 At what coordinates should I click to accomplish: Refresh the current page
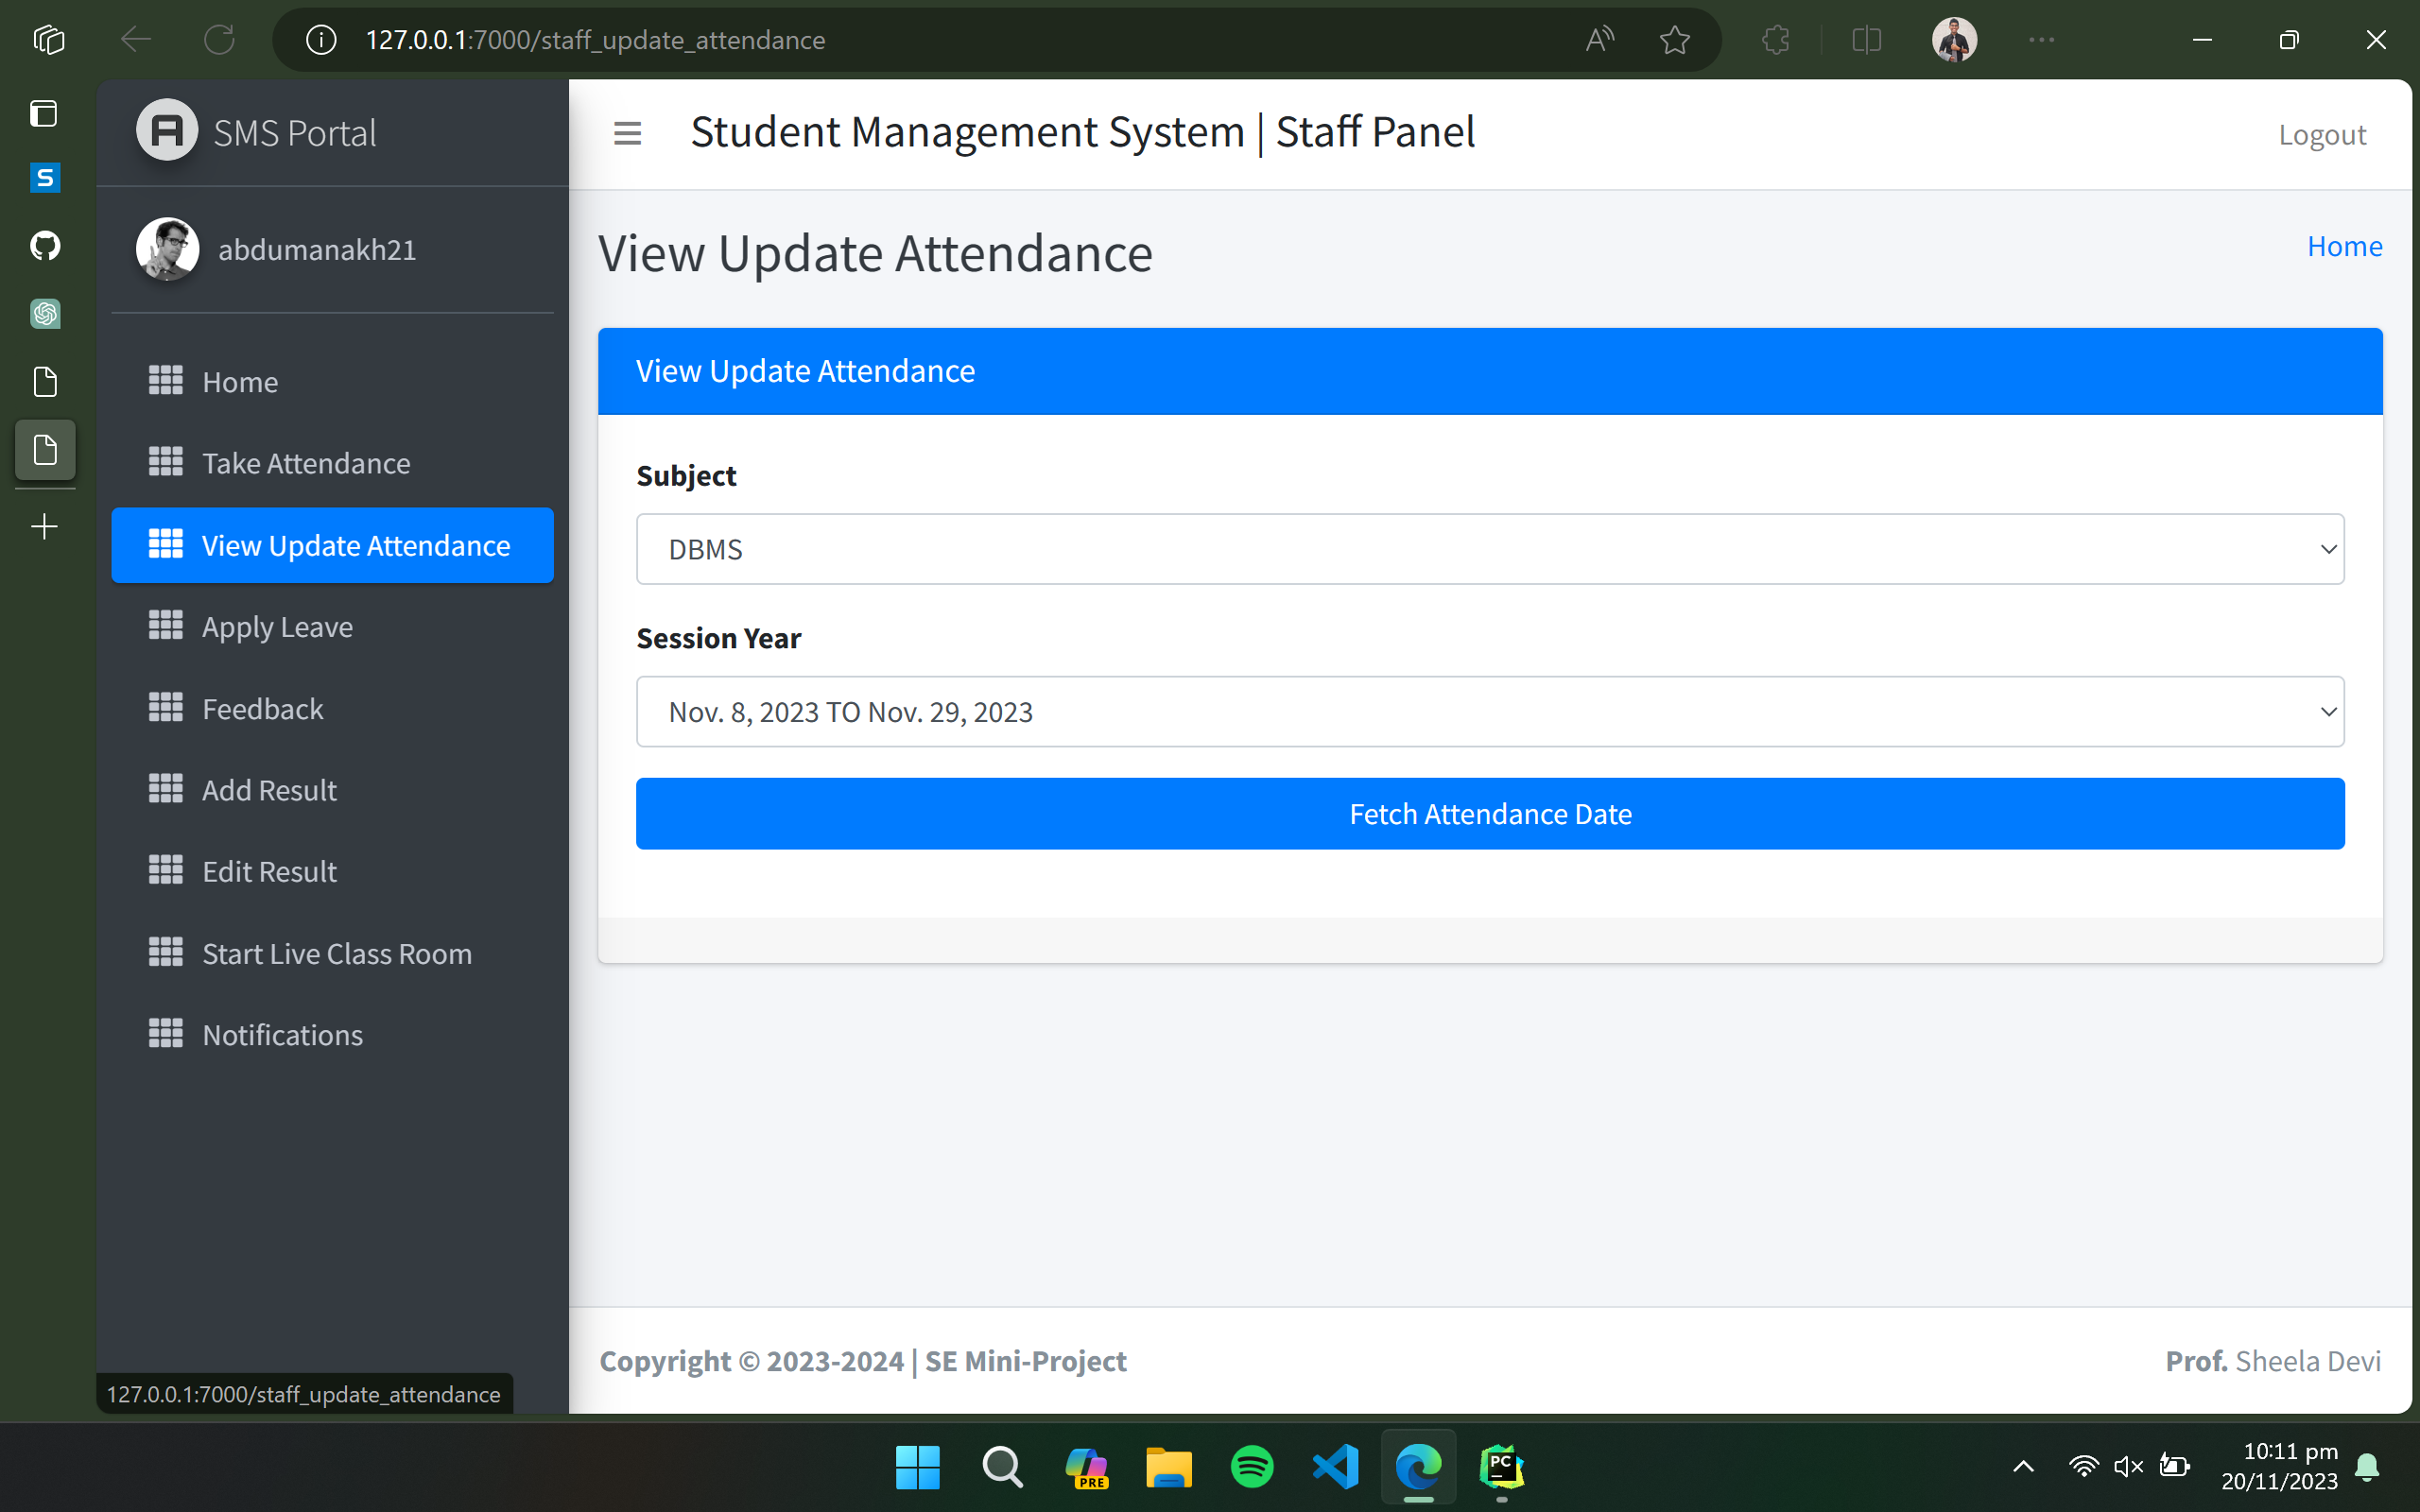pos(219,39)
